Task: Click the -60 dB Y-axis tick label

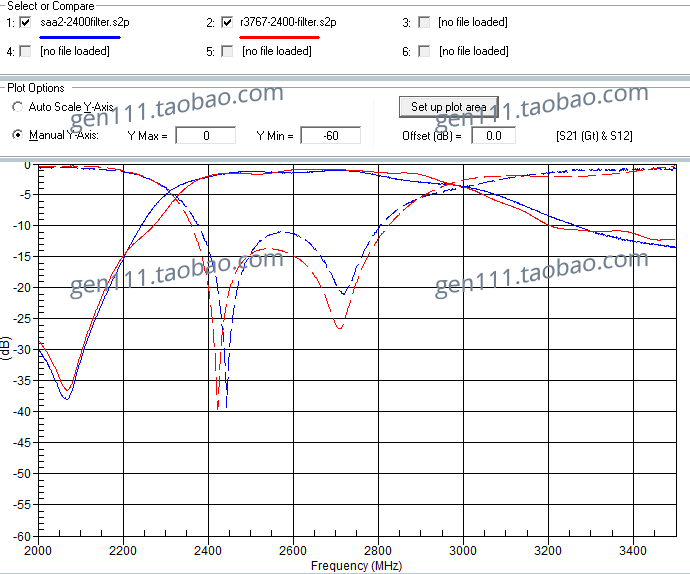Action: coord(22,537)
